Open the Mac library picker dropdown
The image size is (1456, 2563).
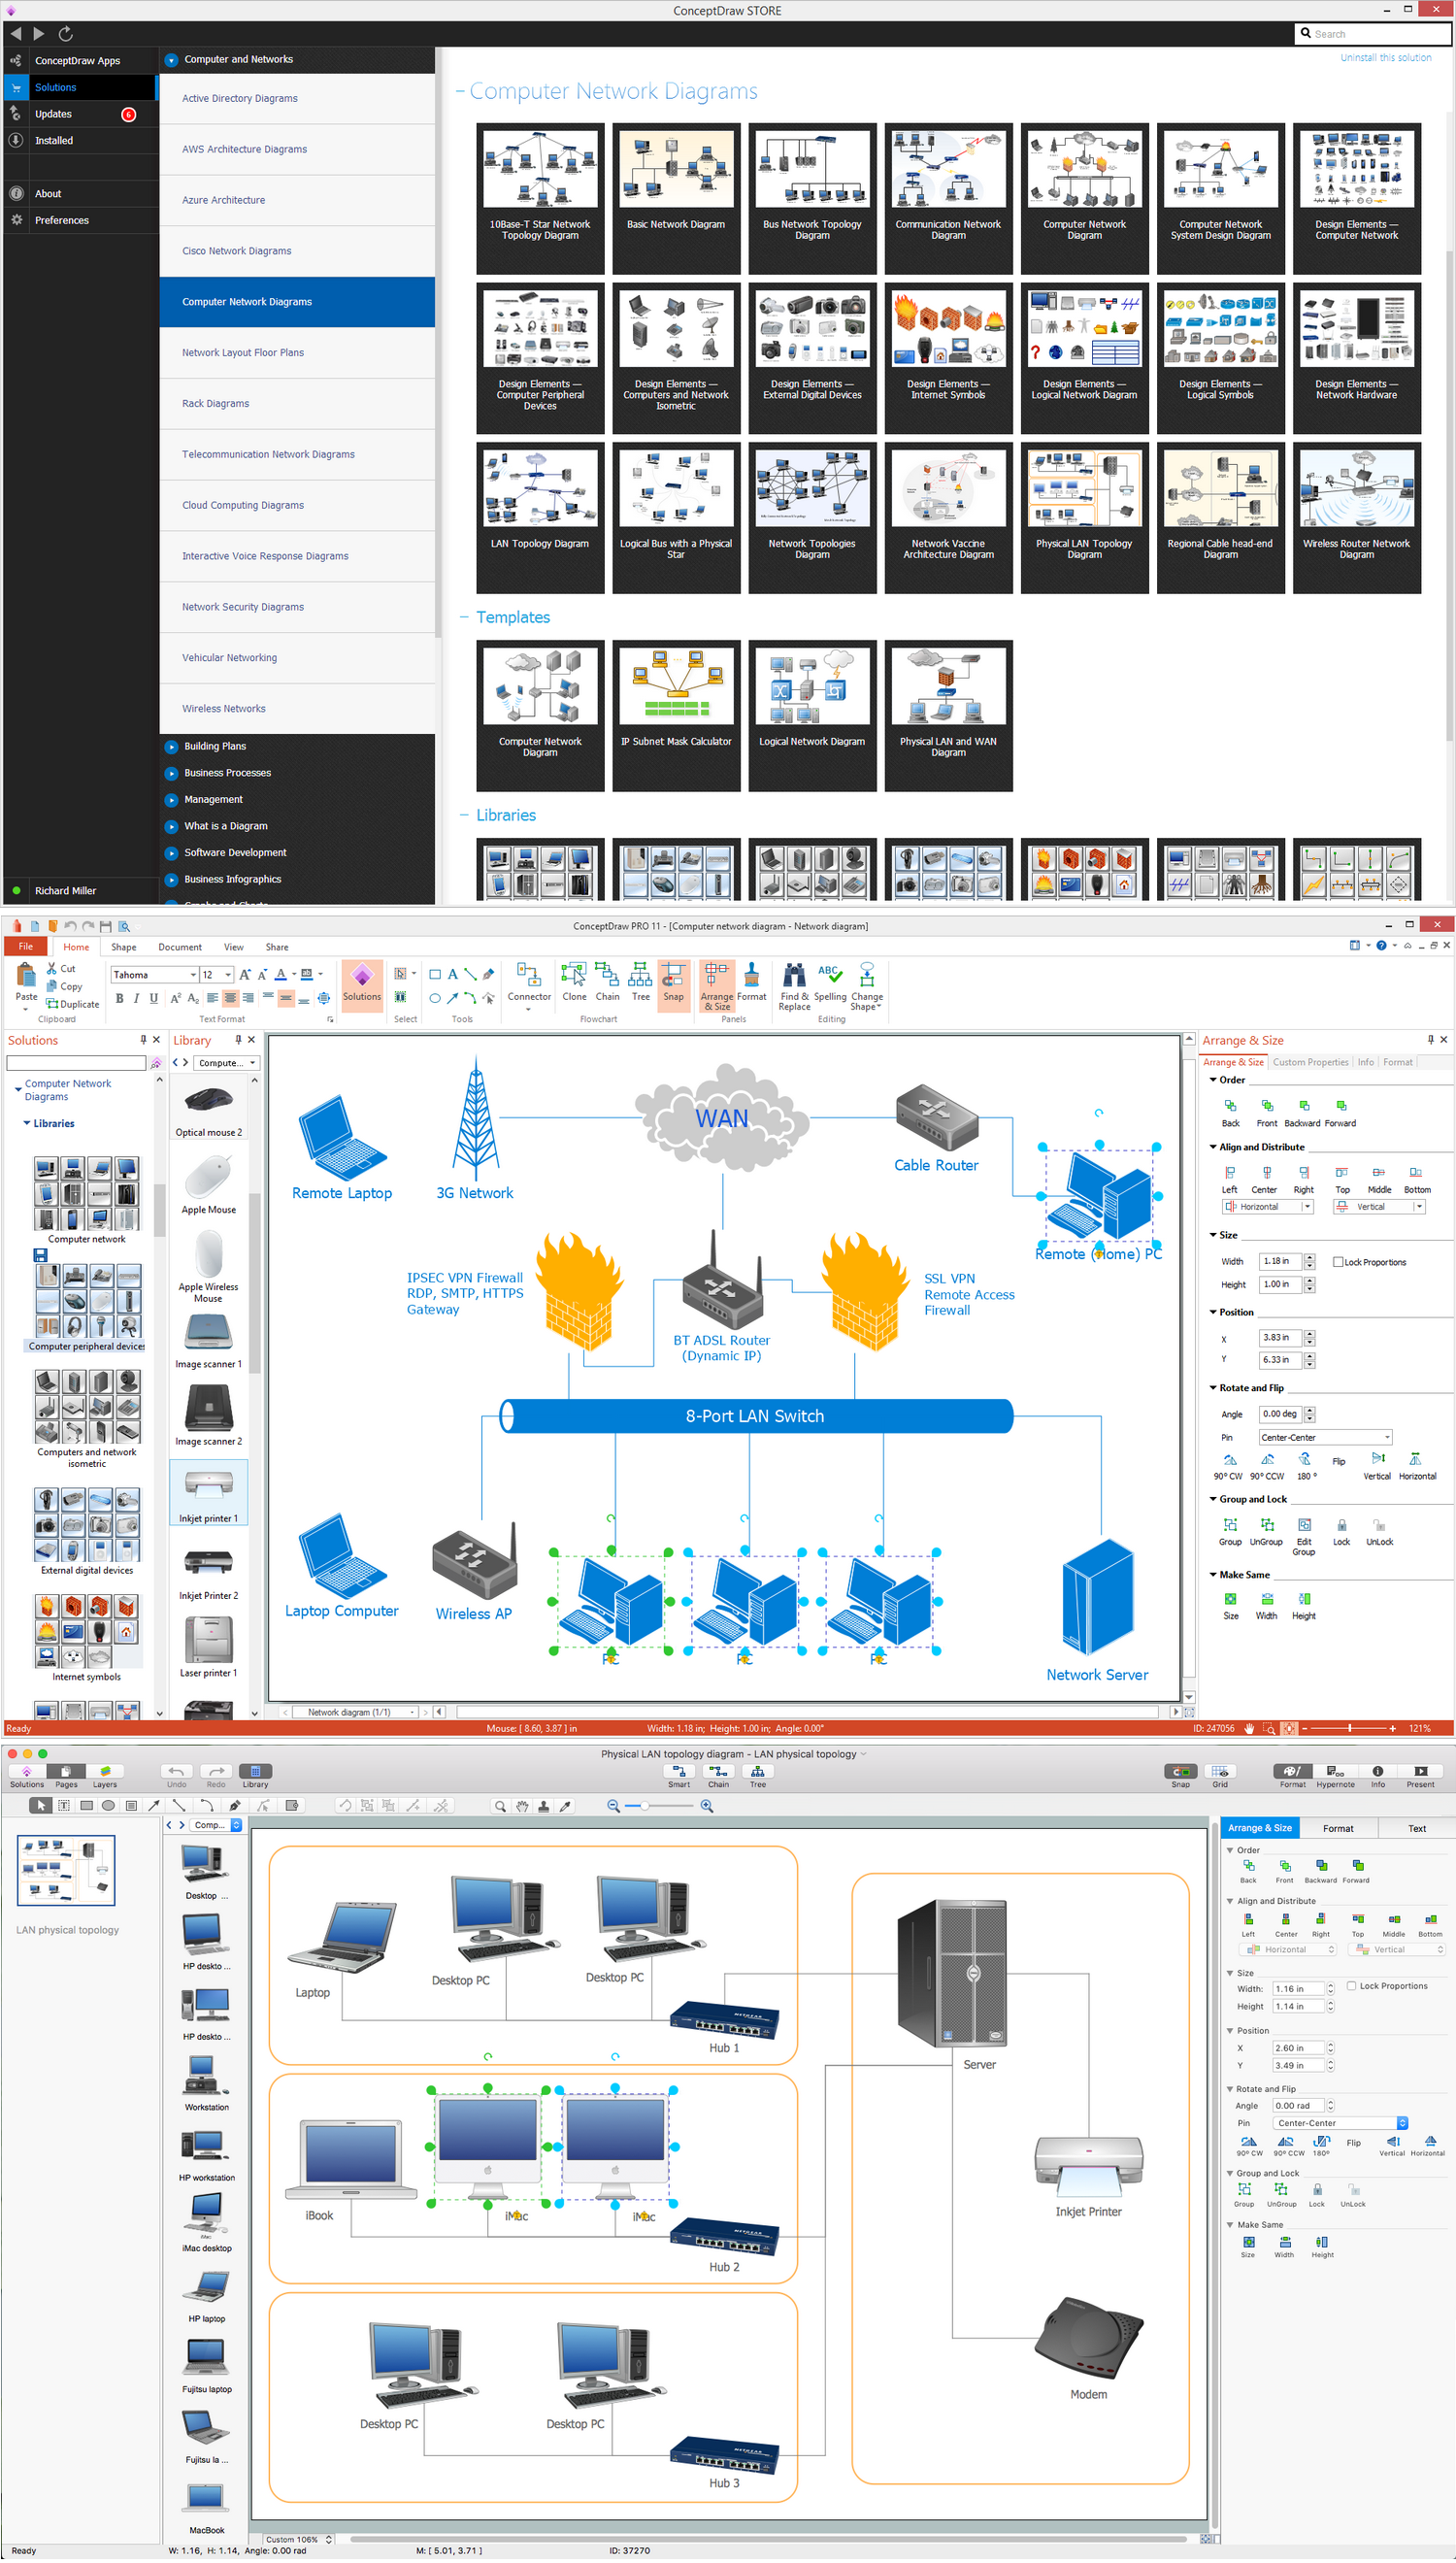coord(218,1825)
